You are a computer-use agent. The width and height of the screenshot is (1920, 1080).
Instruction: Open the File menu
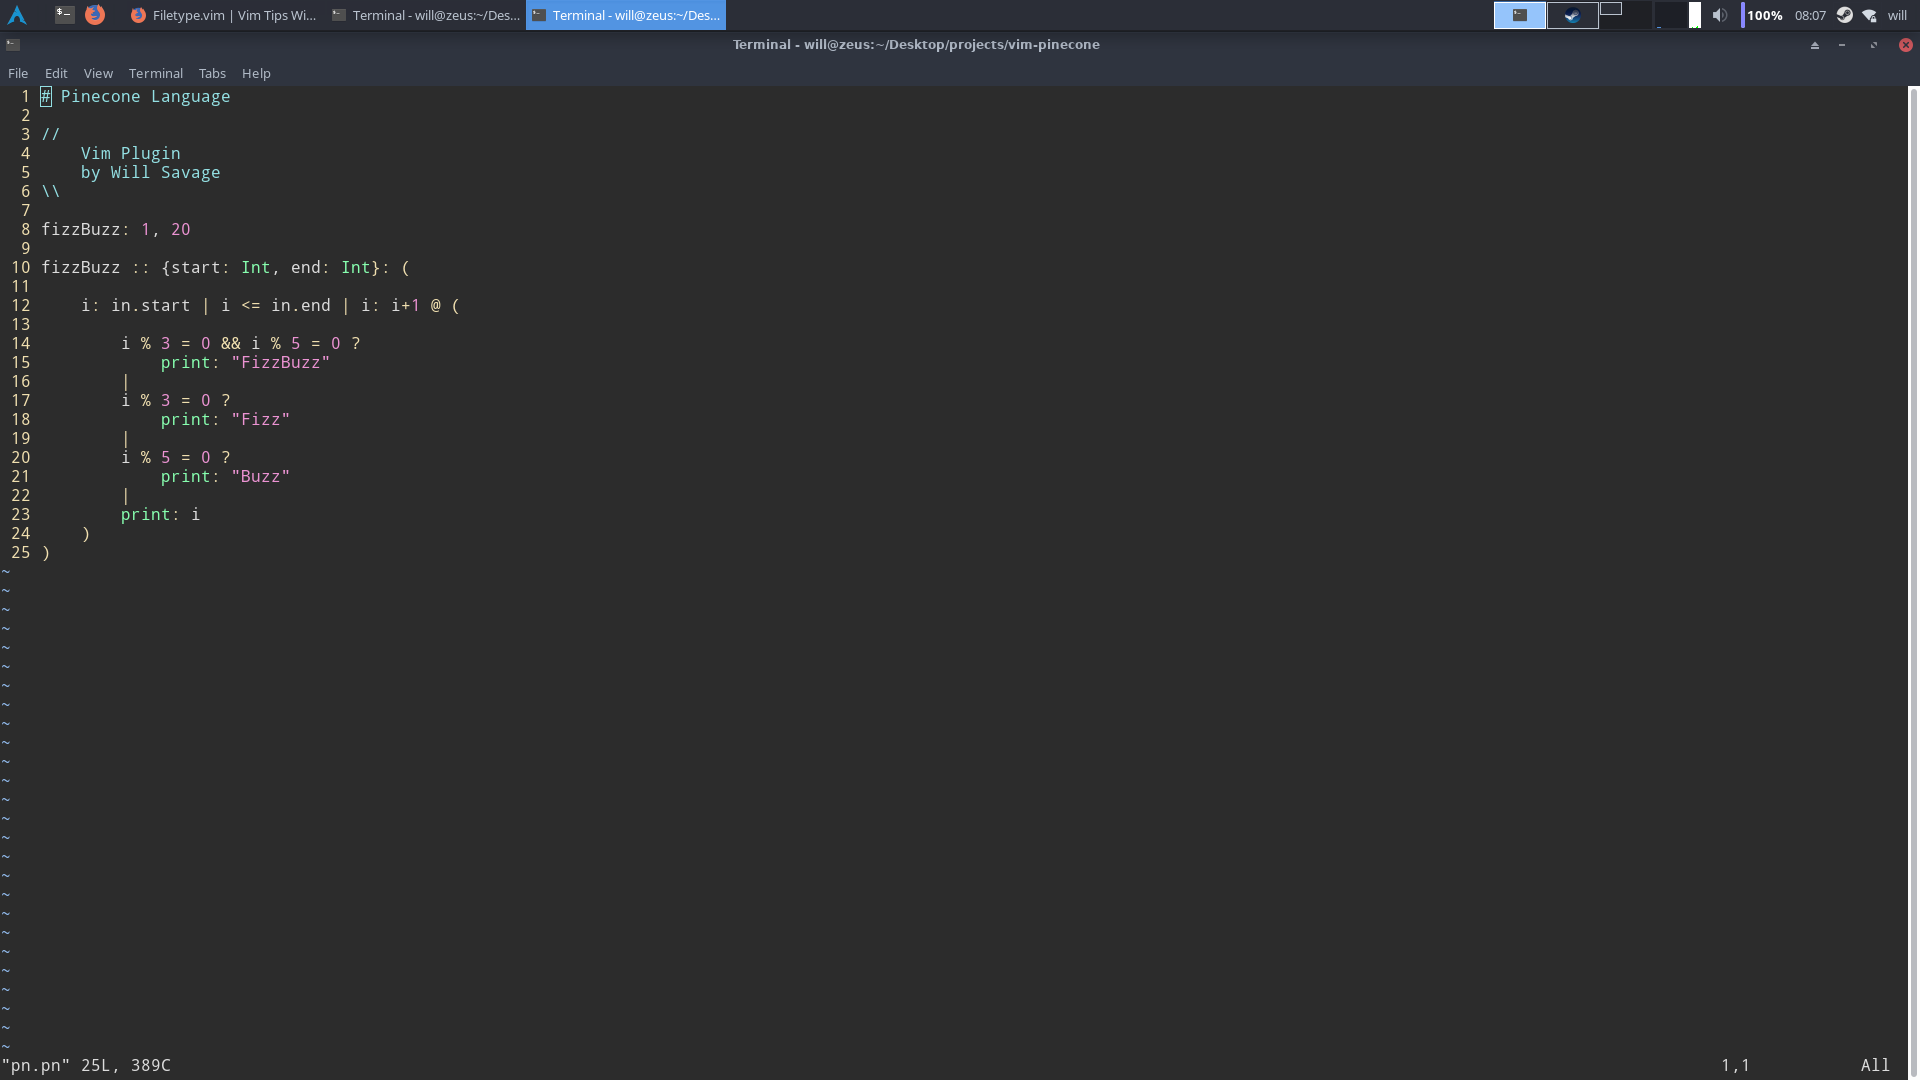(18, 73)
